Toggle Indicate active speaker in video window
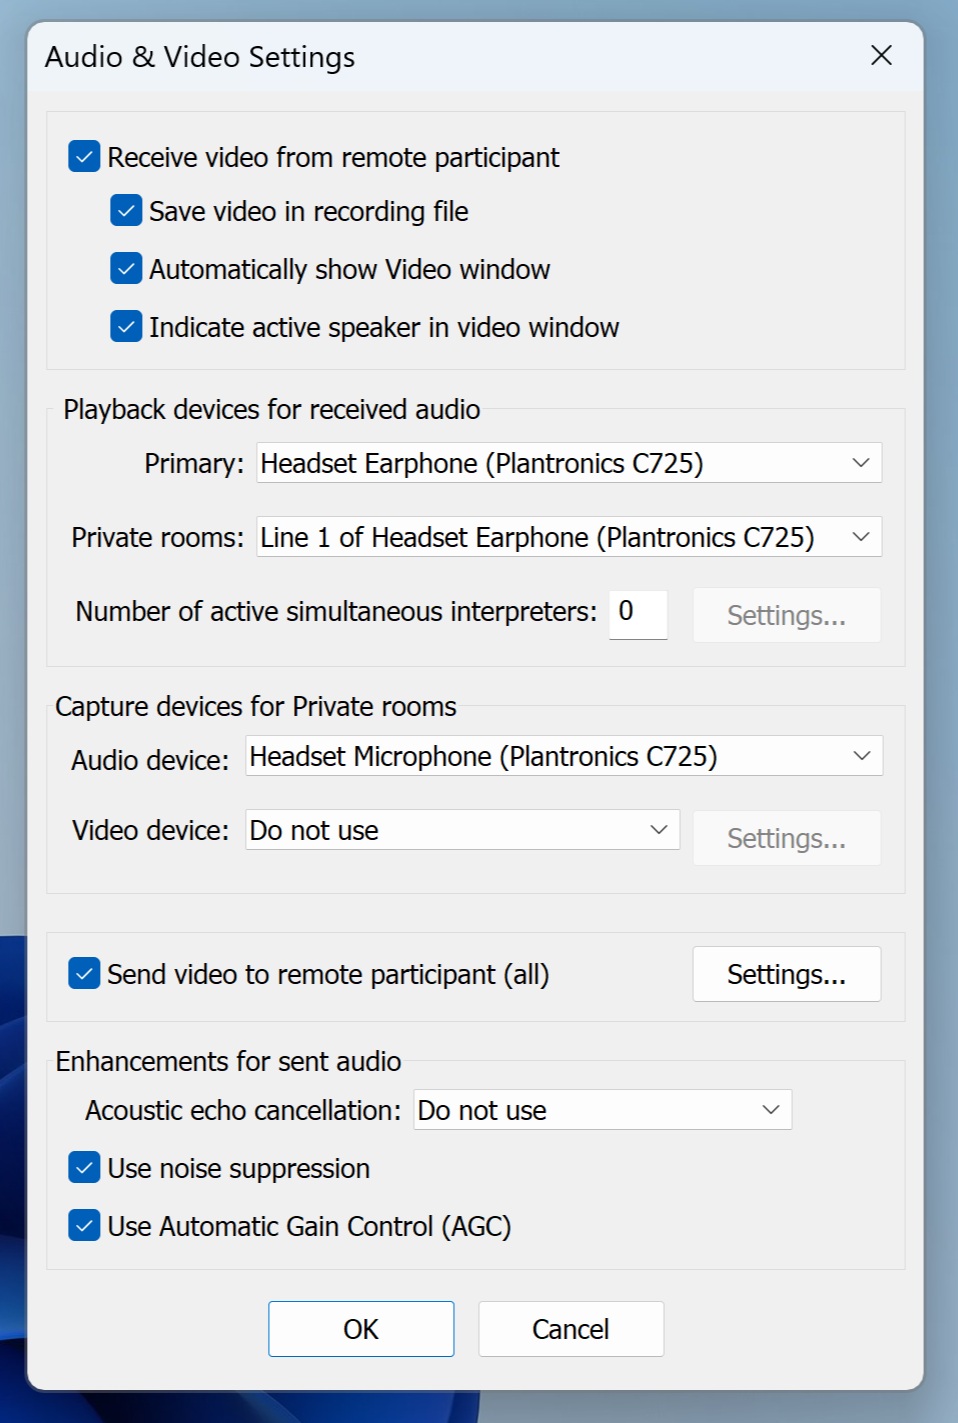The width and height of the screenshot is (958, 1423). [126, 327]
